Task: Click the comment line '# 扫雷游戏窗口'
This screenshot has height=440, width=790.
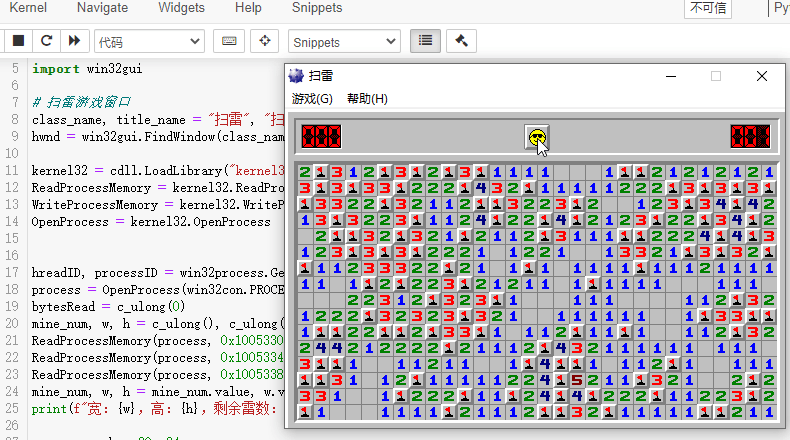Action: click(81, 102)
